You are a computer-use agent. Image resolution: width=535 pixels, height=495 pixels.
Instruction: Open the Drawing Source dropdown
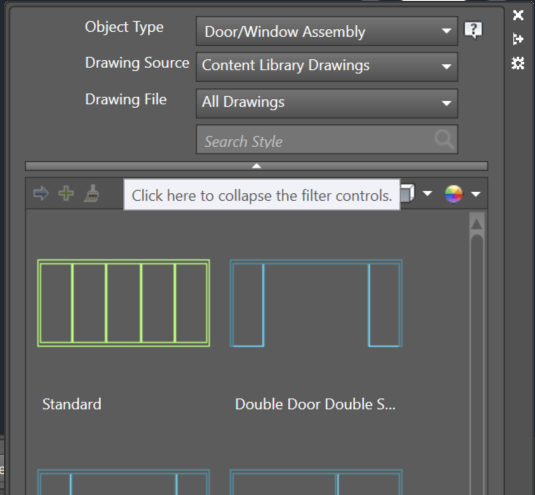pos(327,67)
